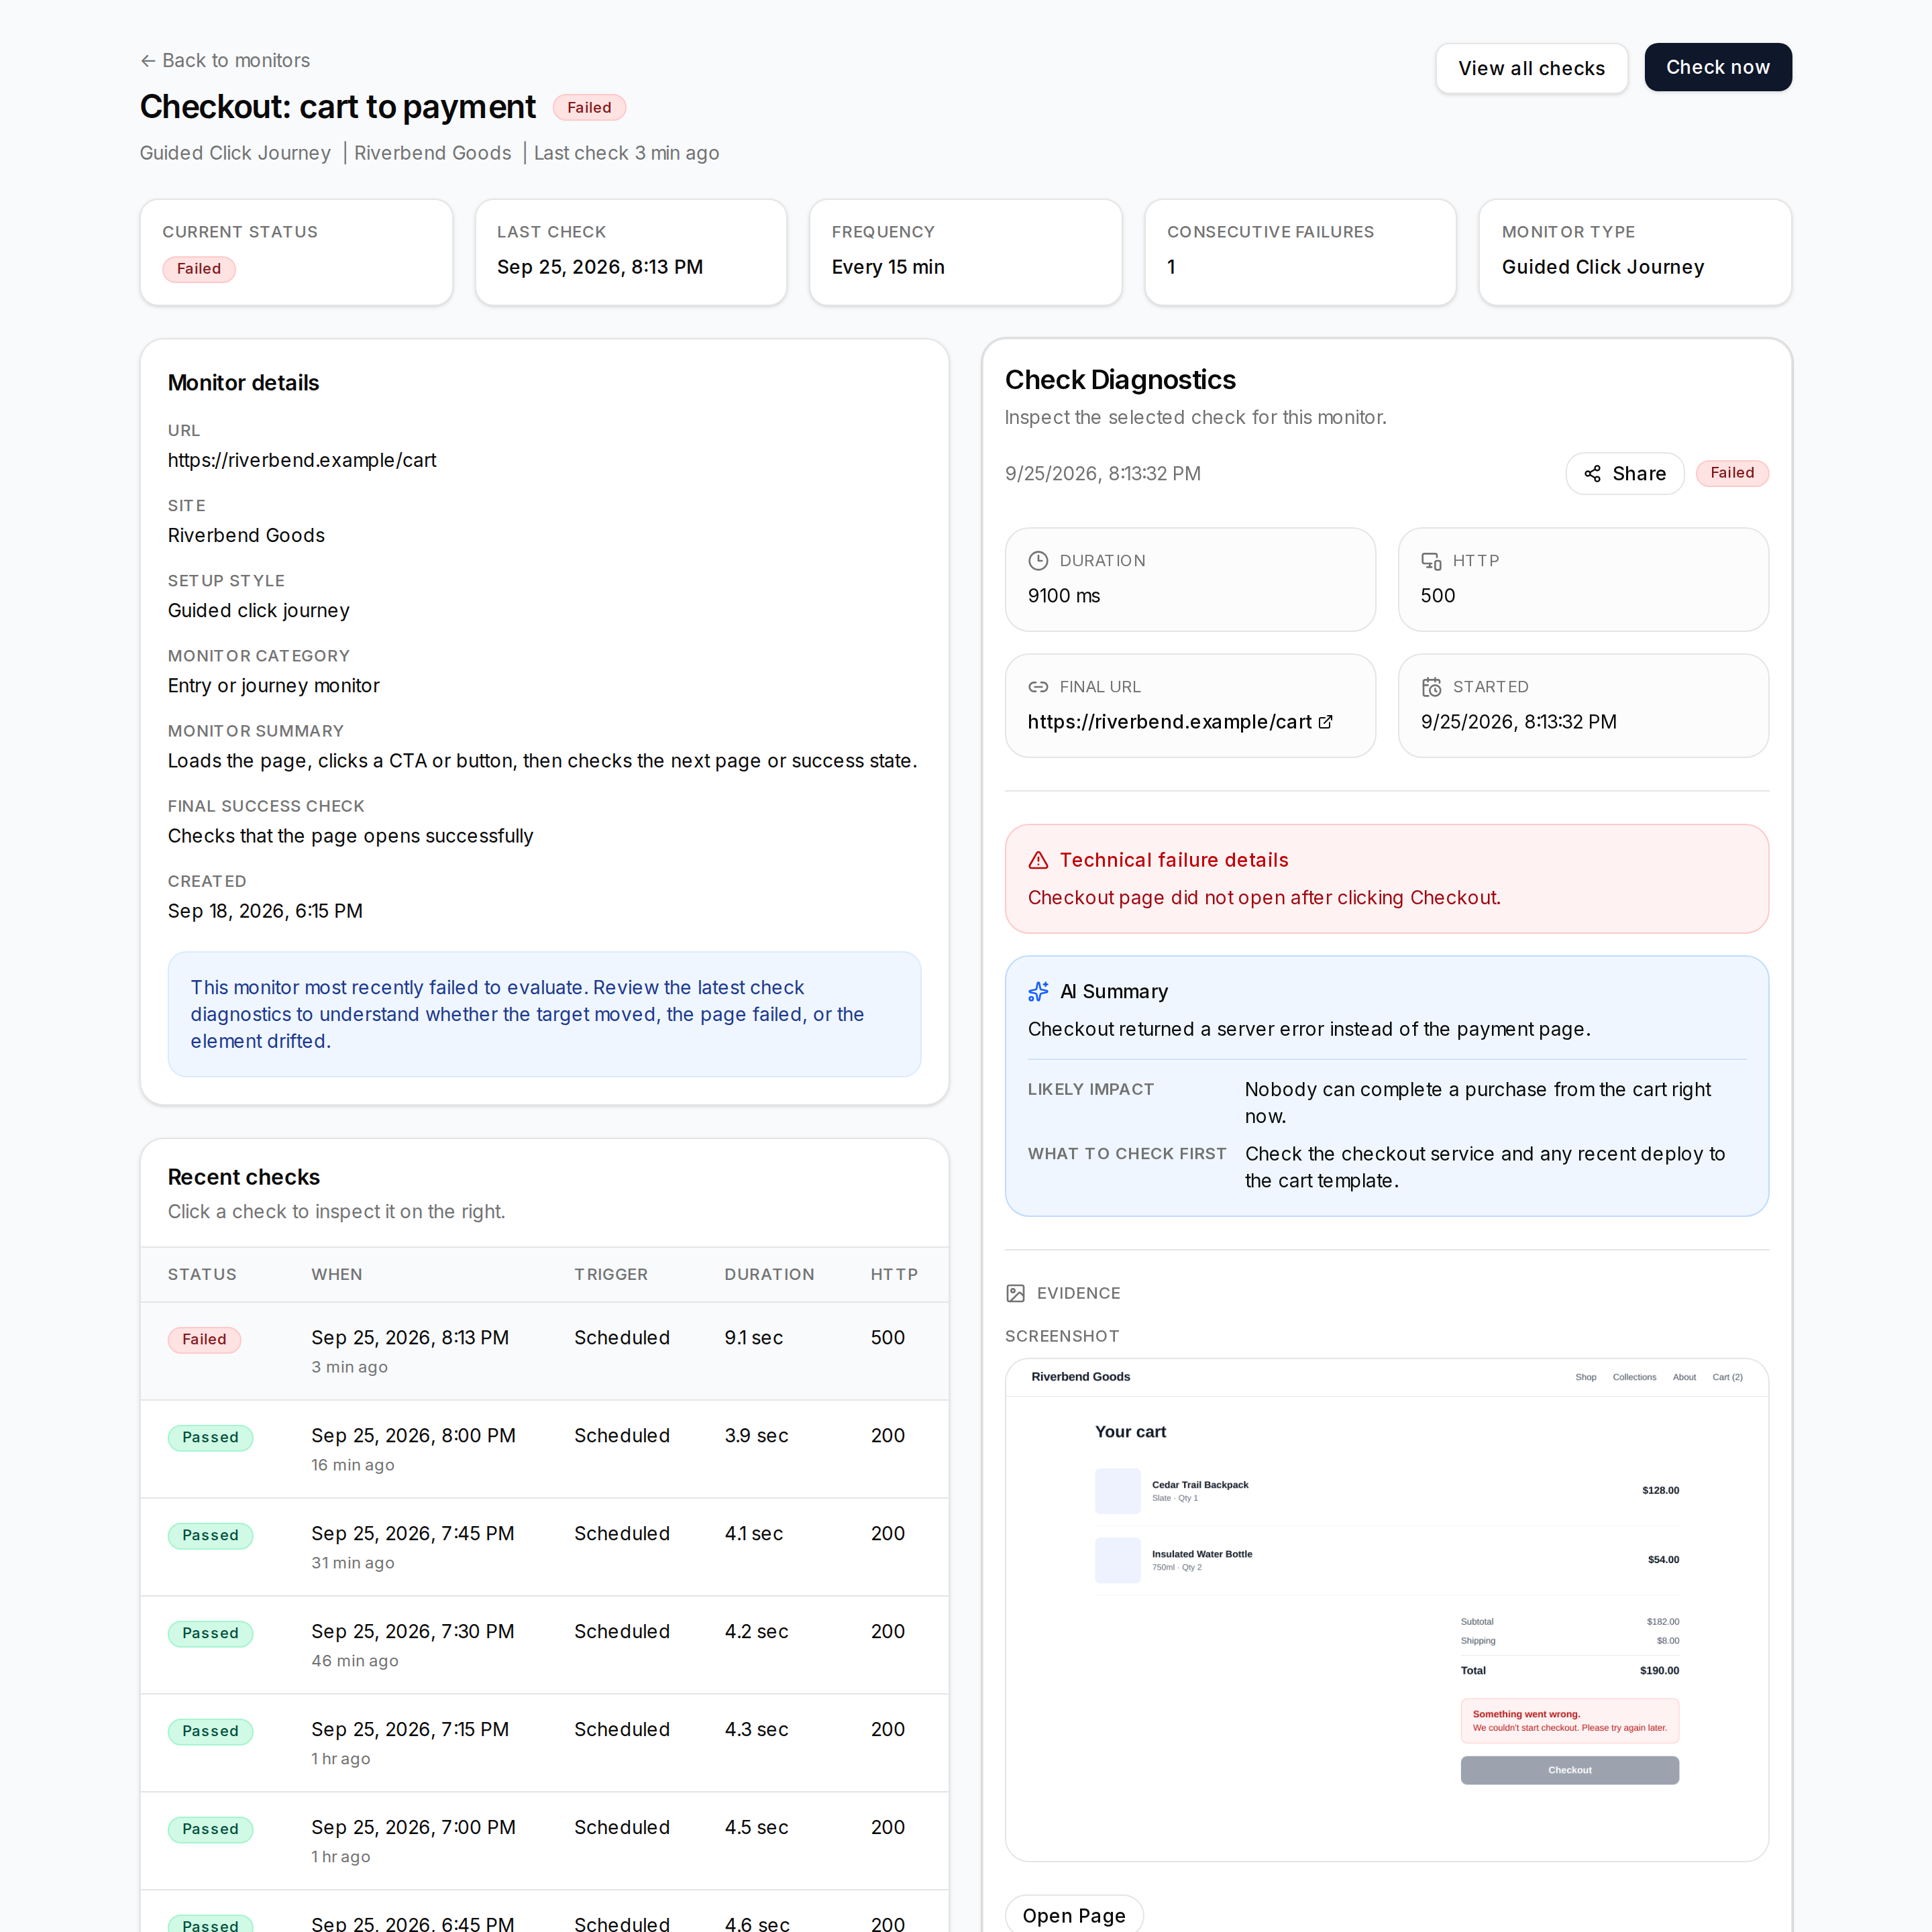Click the back arrow icon beside monitors
The width and height of the screenshot is (1932, 1932).
(x=148, y=61)
